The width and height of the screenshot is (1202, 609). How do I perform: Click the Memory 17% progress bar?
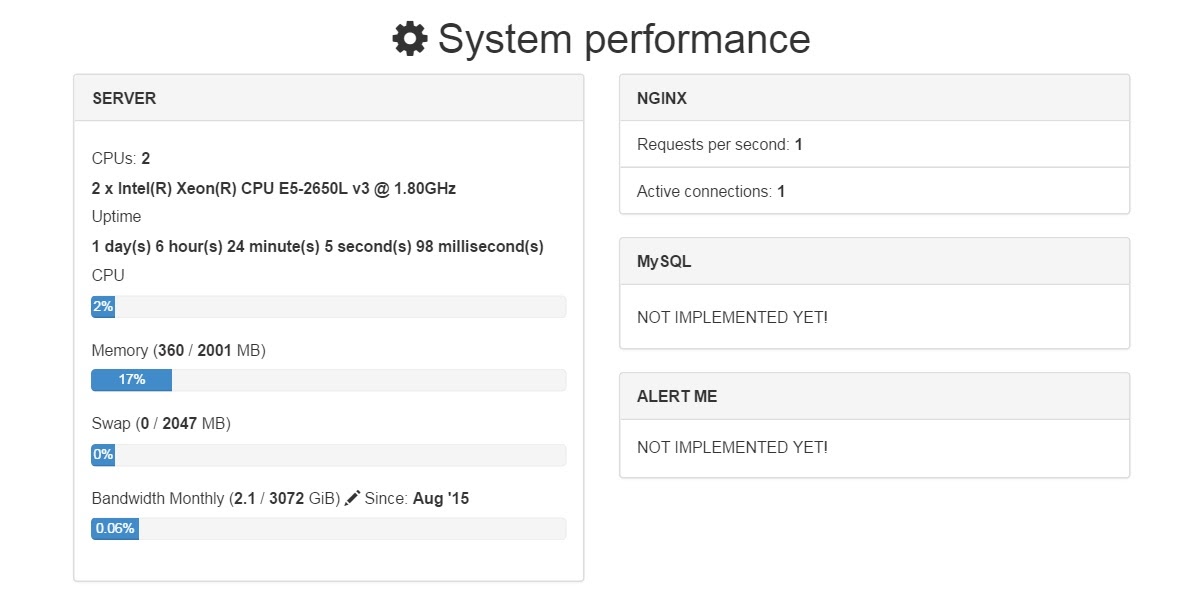pos(328,380)
